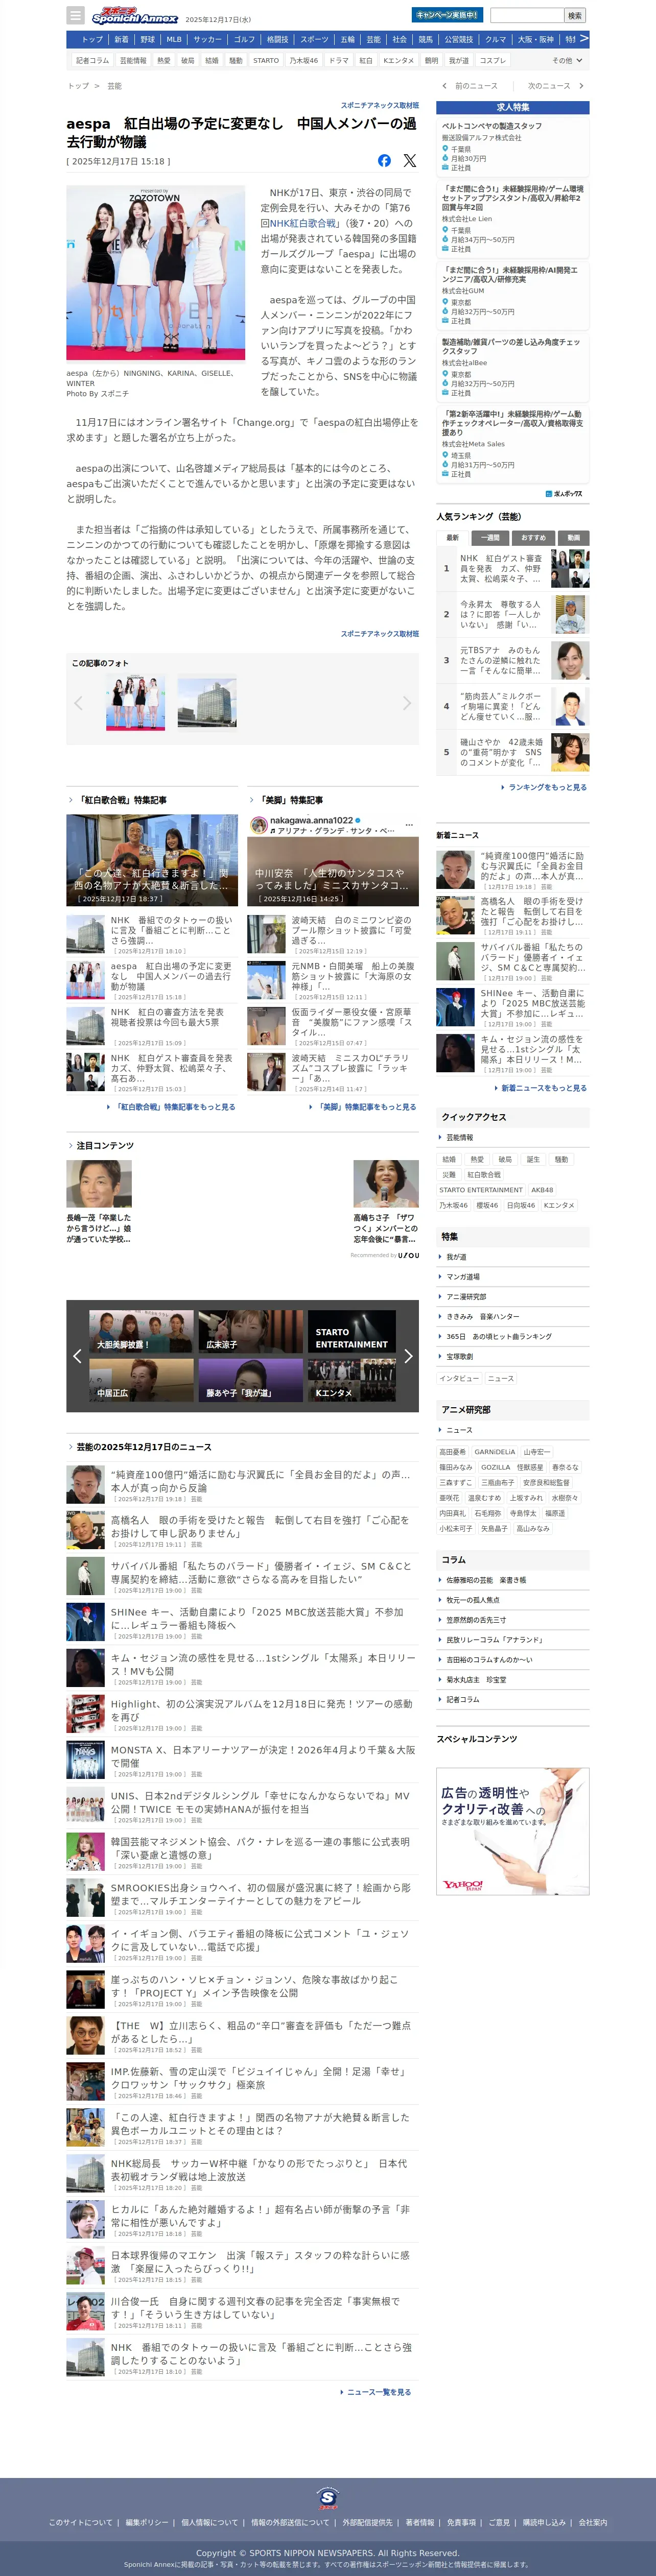
Task: Open the hamburger menu icon
Action: (x=75, y=15)
